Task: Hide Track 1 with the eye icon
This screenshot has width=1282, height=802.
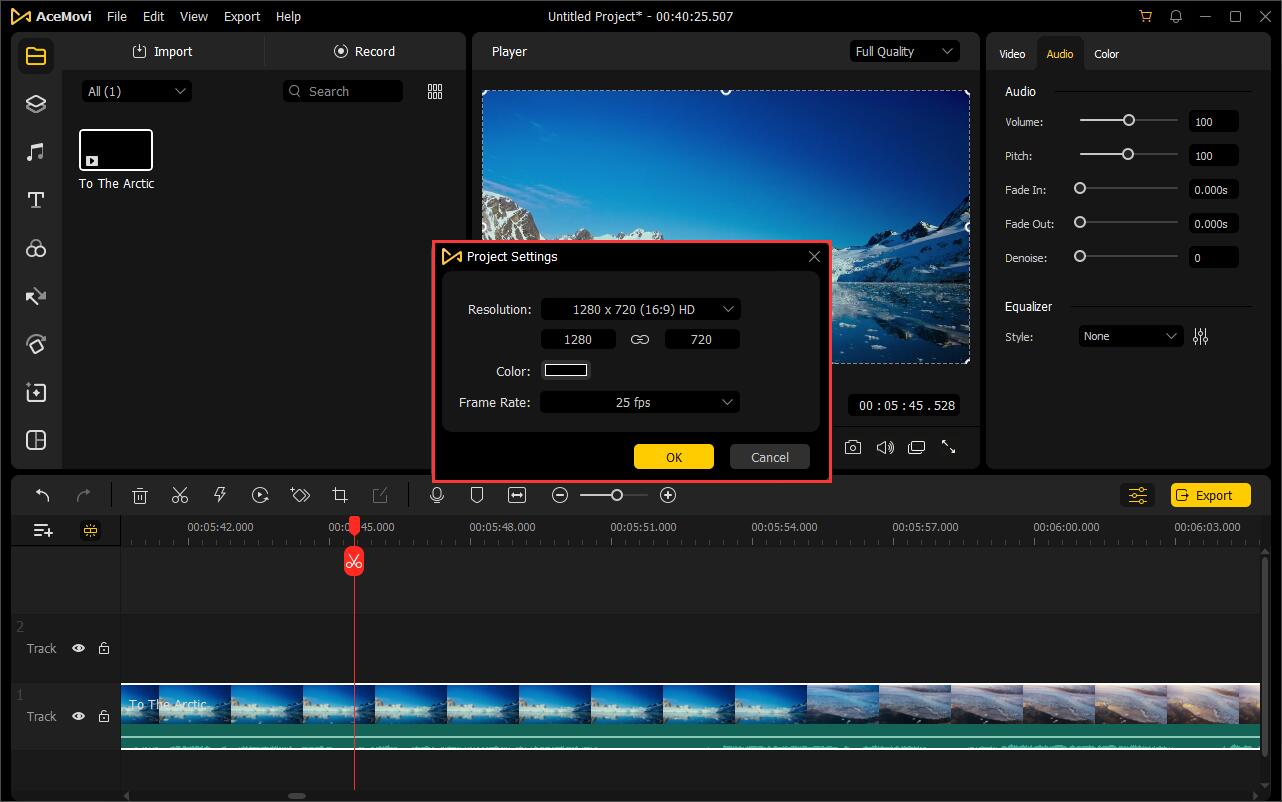Action: click(78, 716)
